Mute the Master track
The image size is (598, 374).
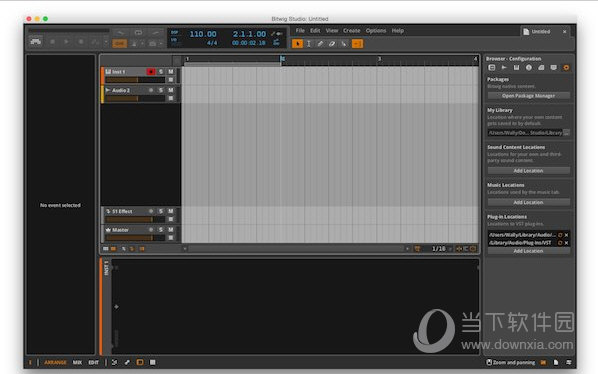[170, 230]
